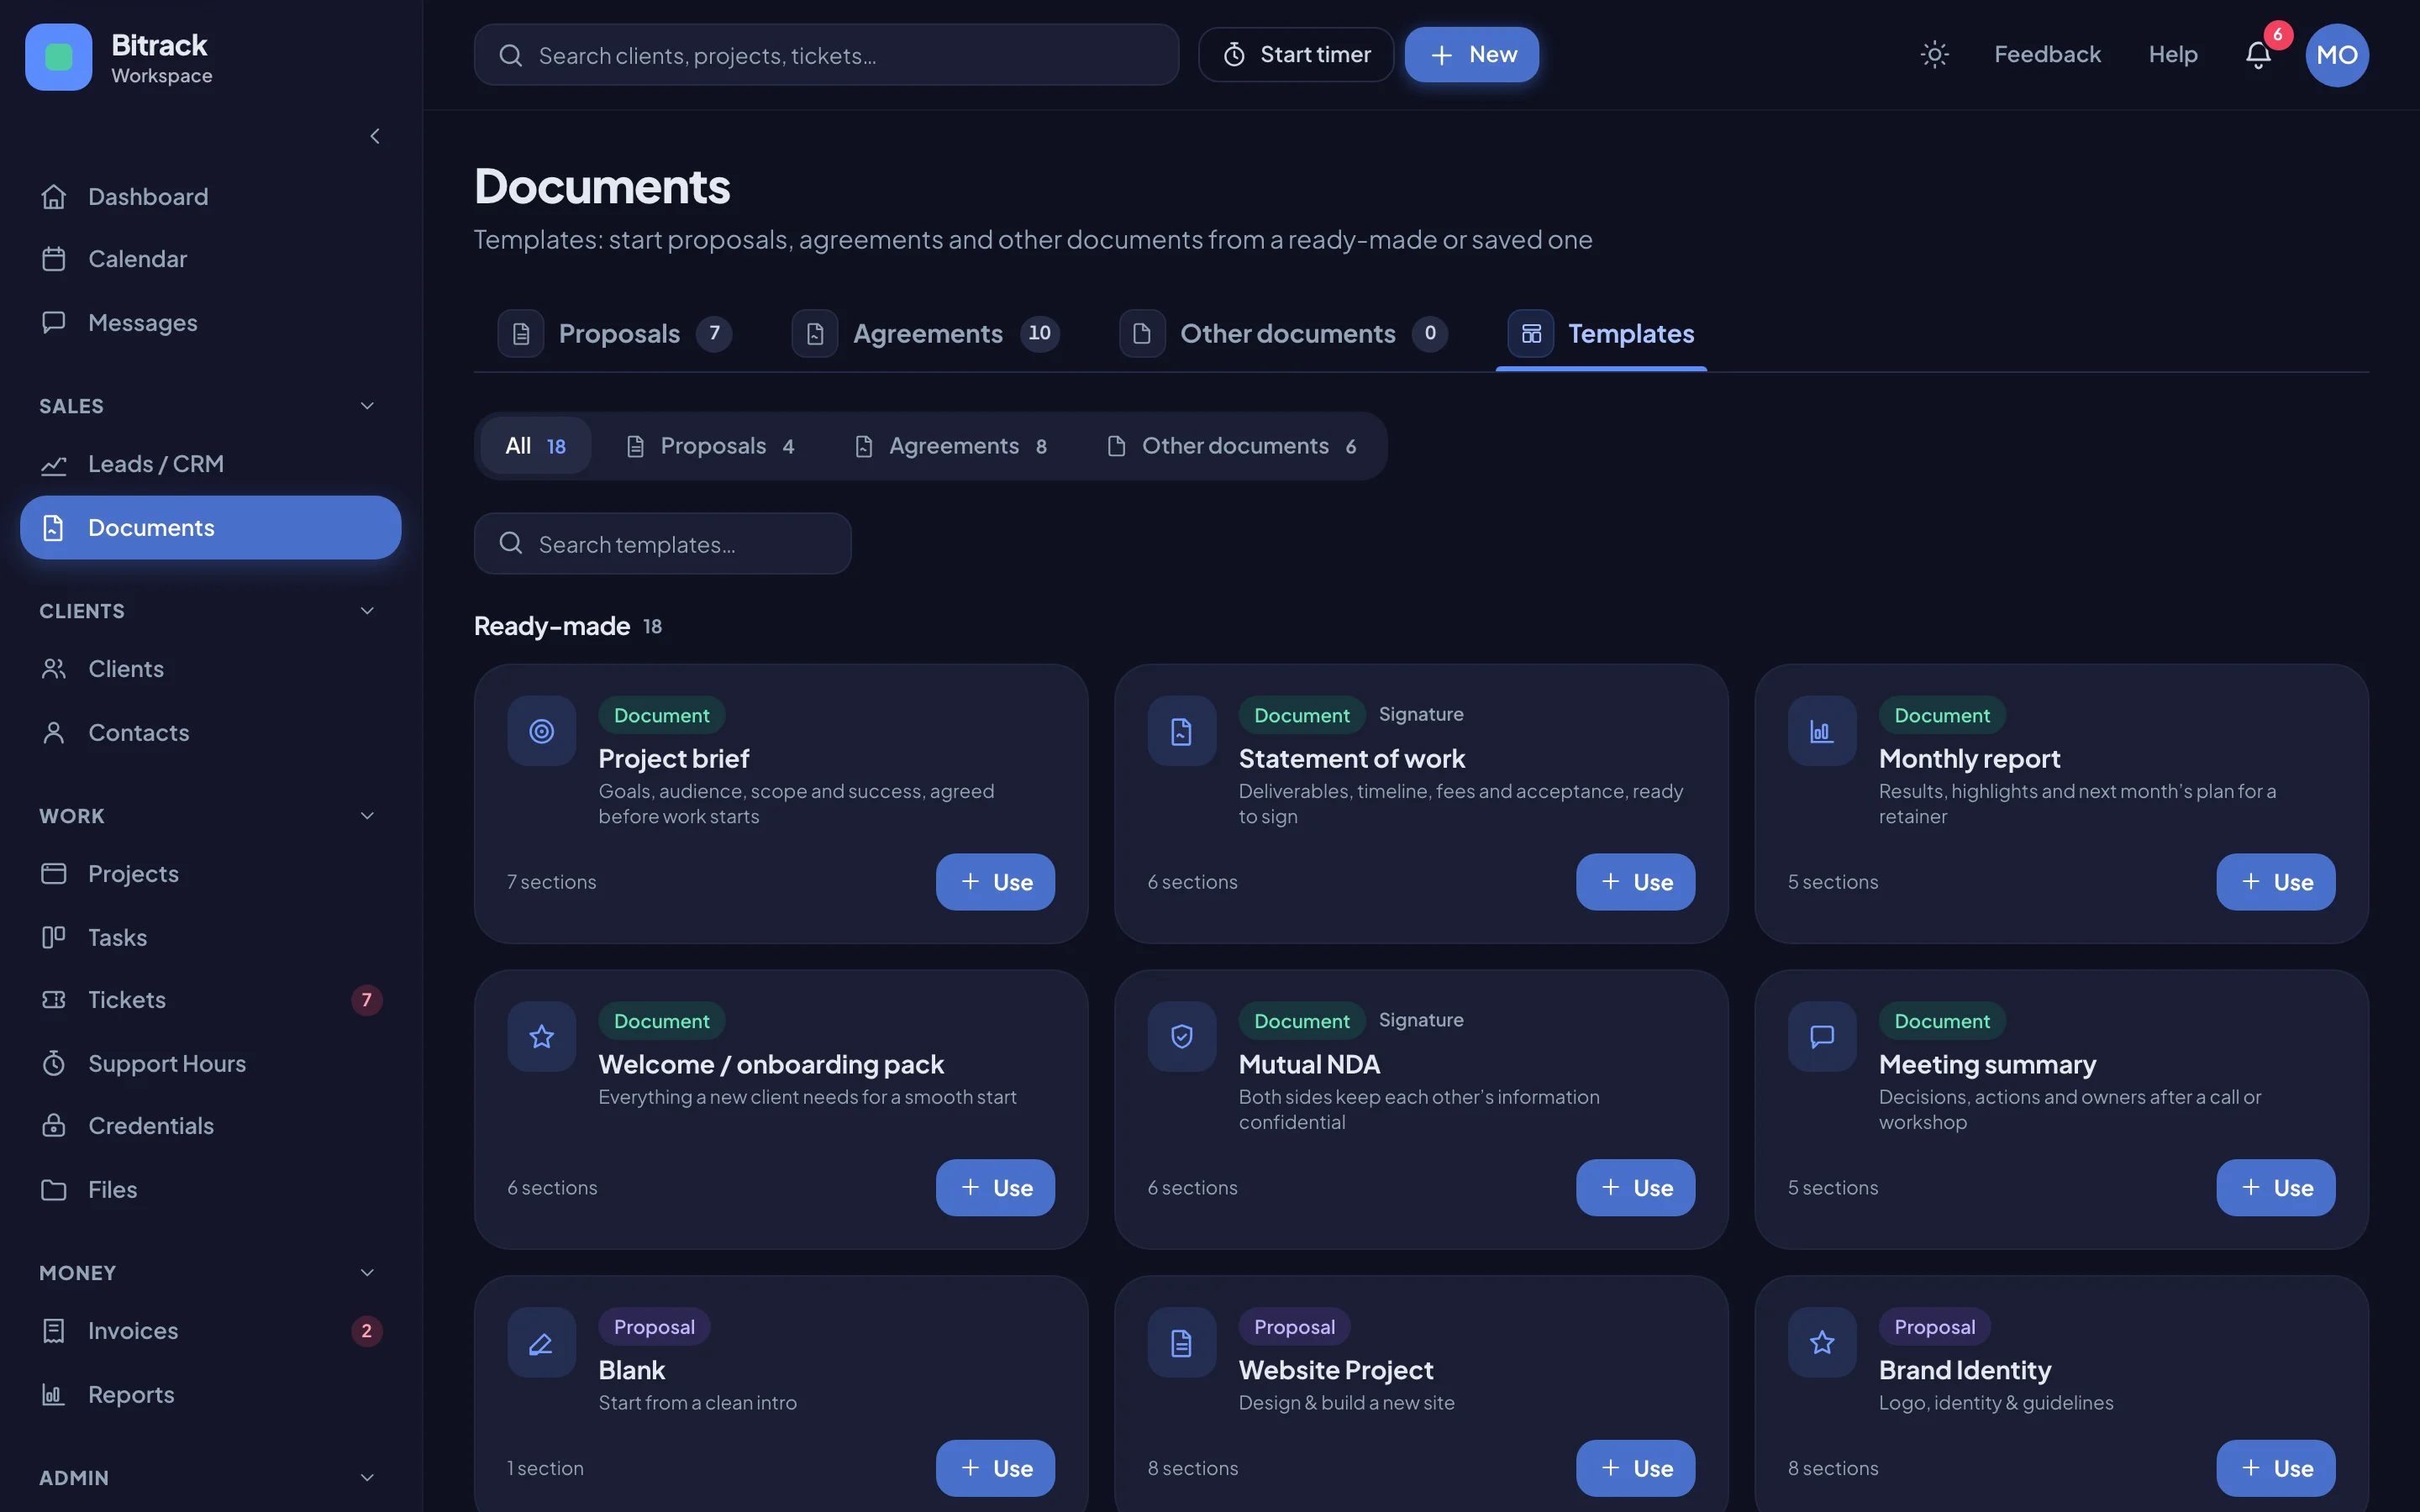The image size is (2420, 1512).
Task: Open the Feedback link
Action: (x=2047, y=54)
